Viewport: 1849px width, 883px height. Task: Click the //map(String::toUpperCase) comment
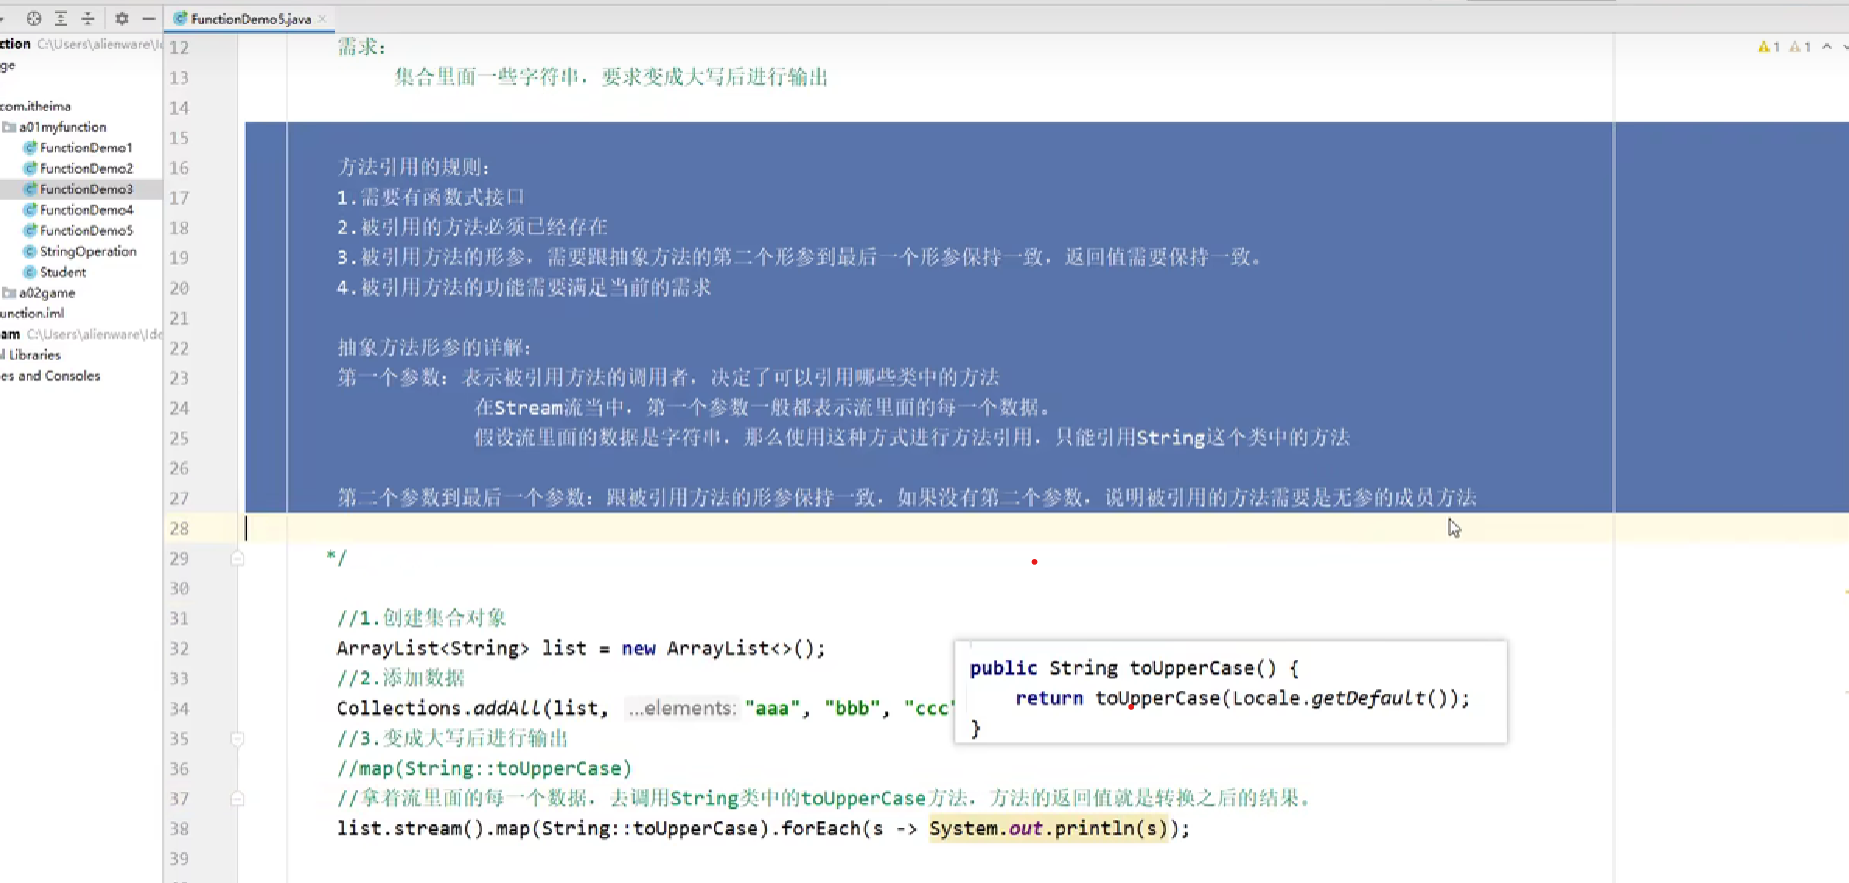(x=484, y=769)
